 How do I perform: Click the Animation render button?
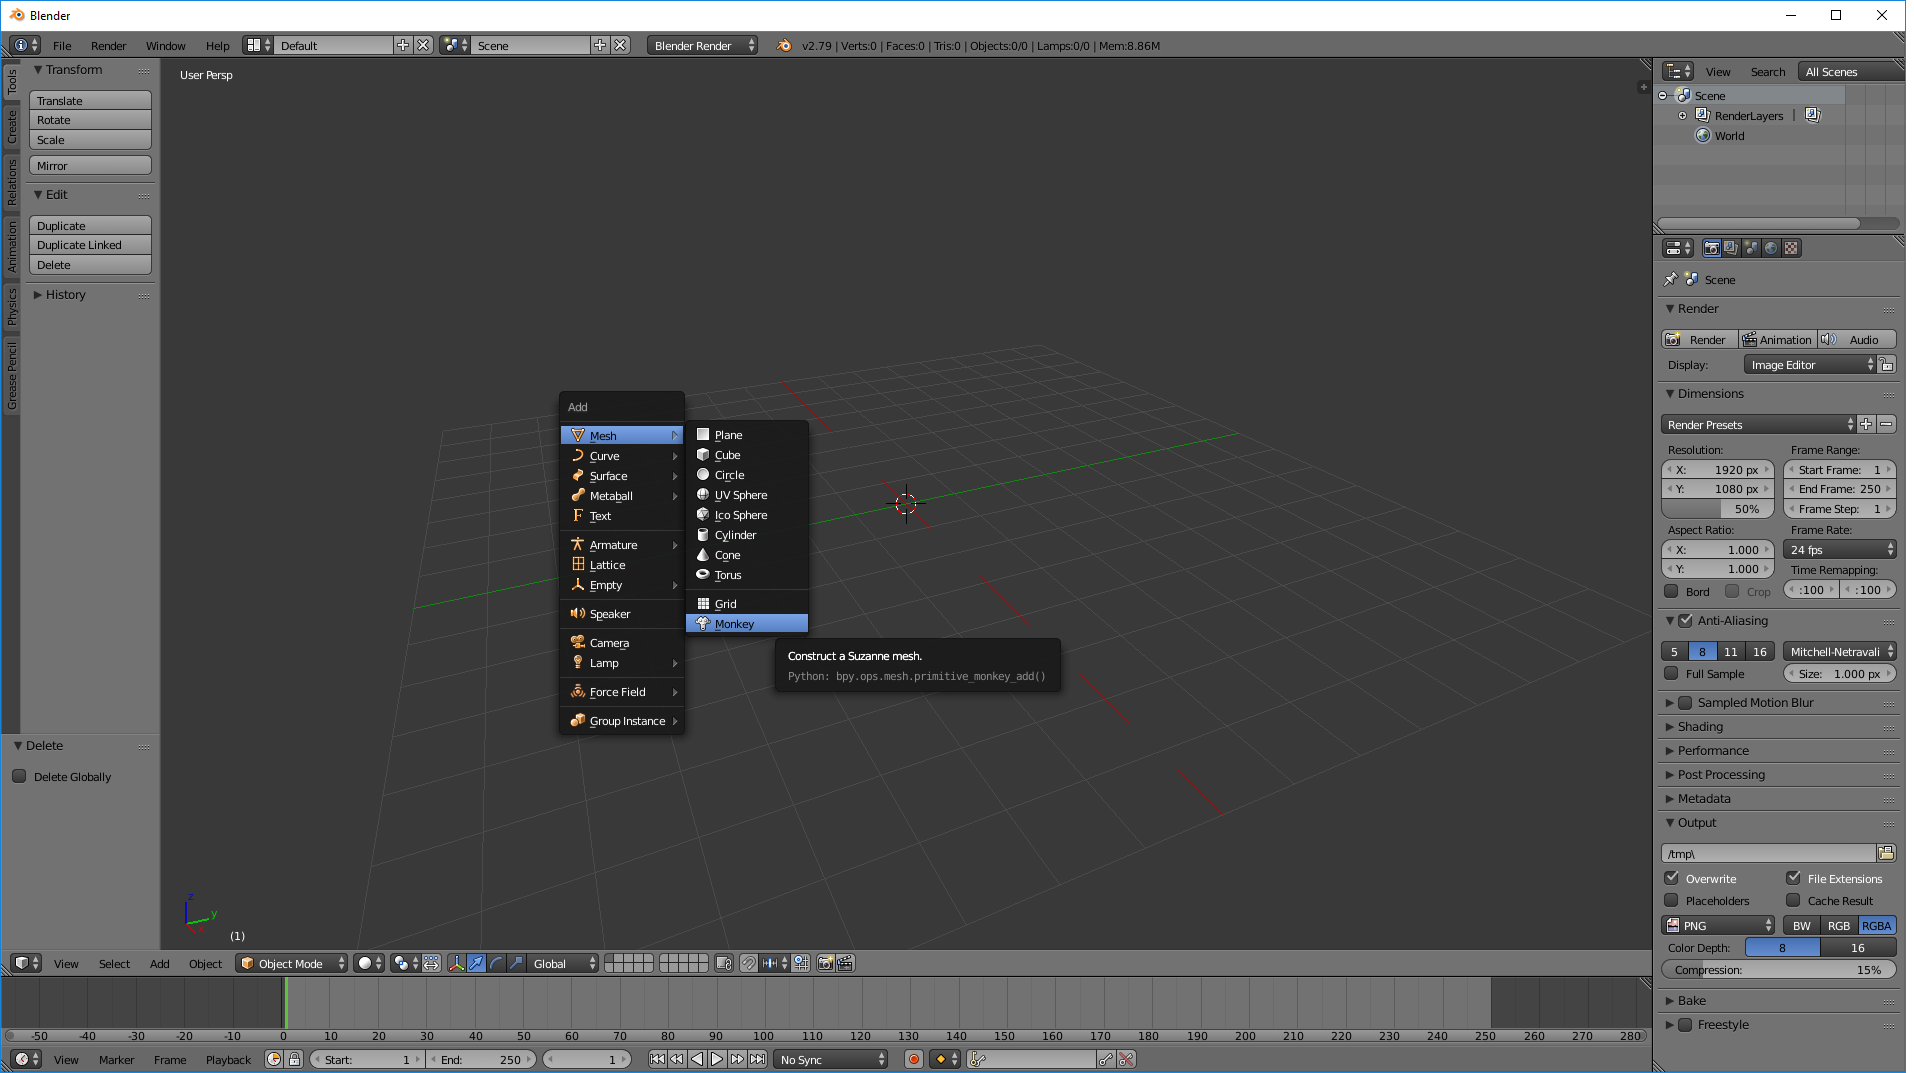[x=1777, y=340]
